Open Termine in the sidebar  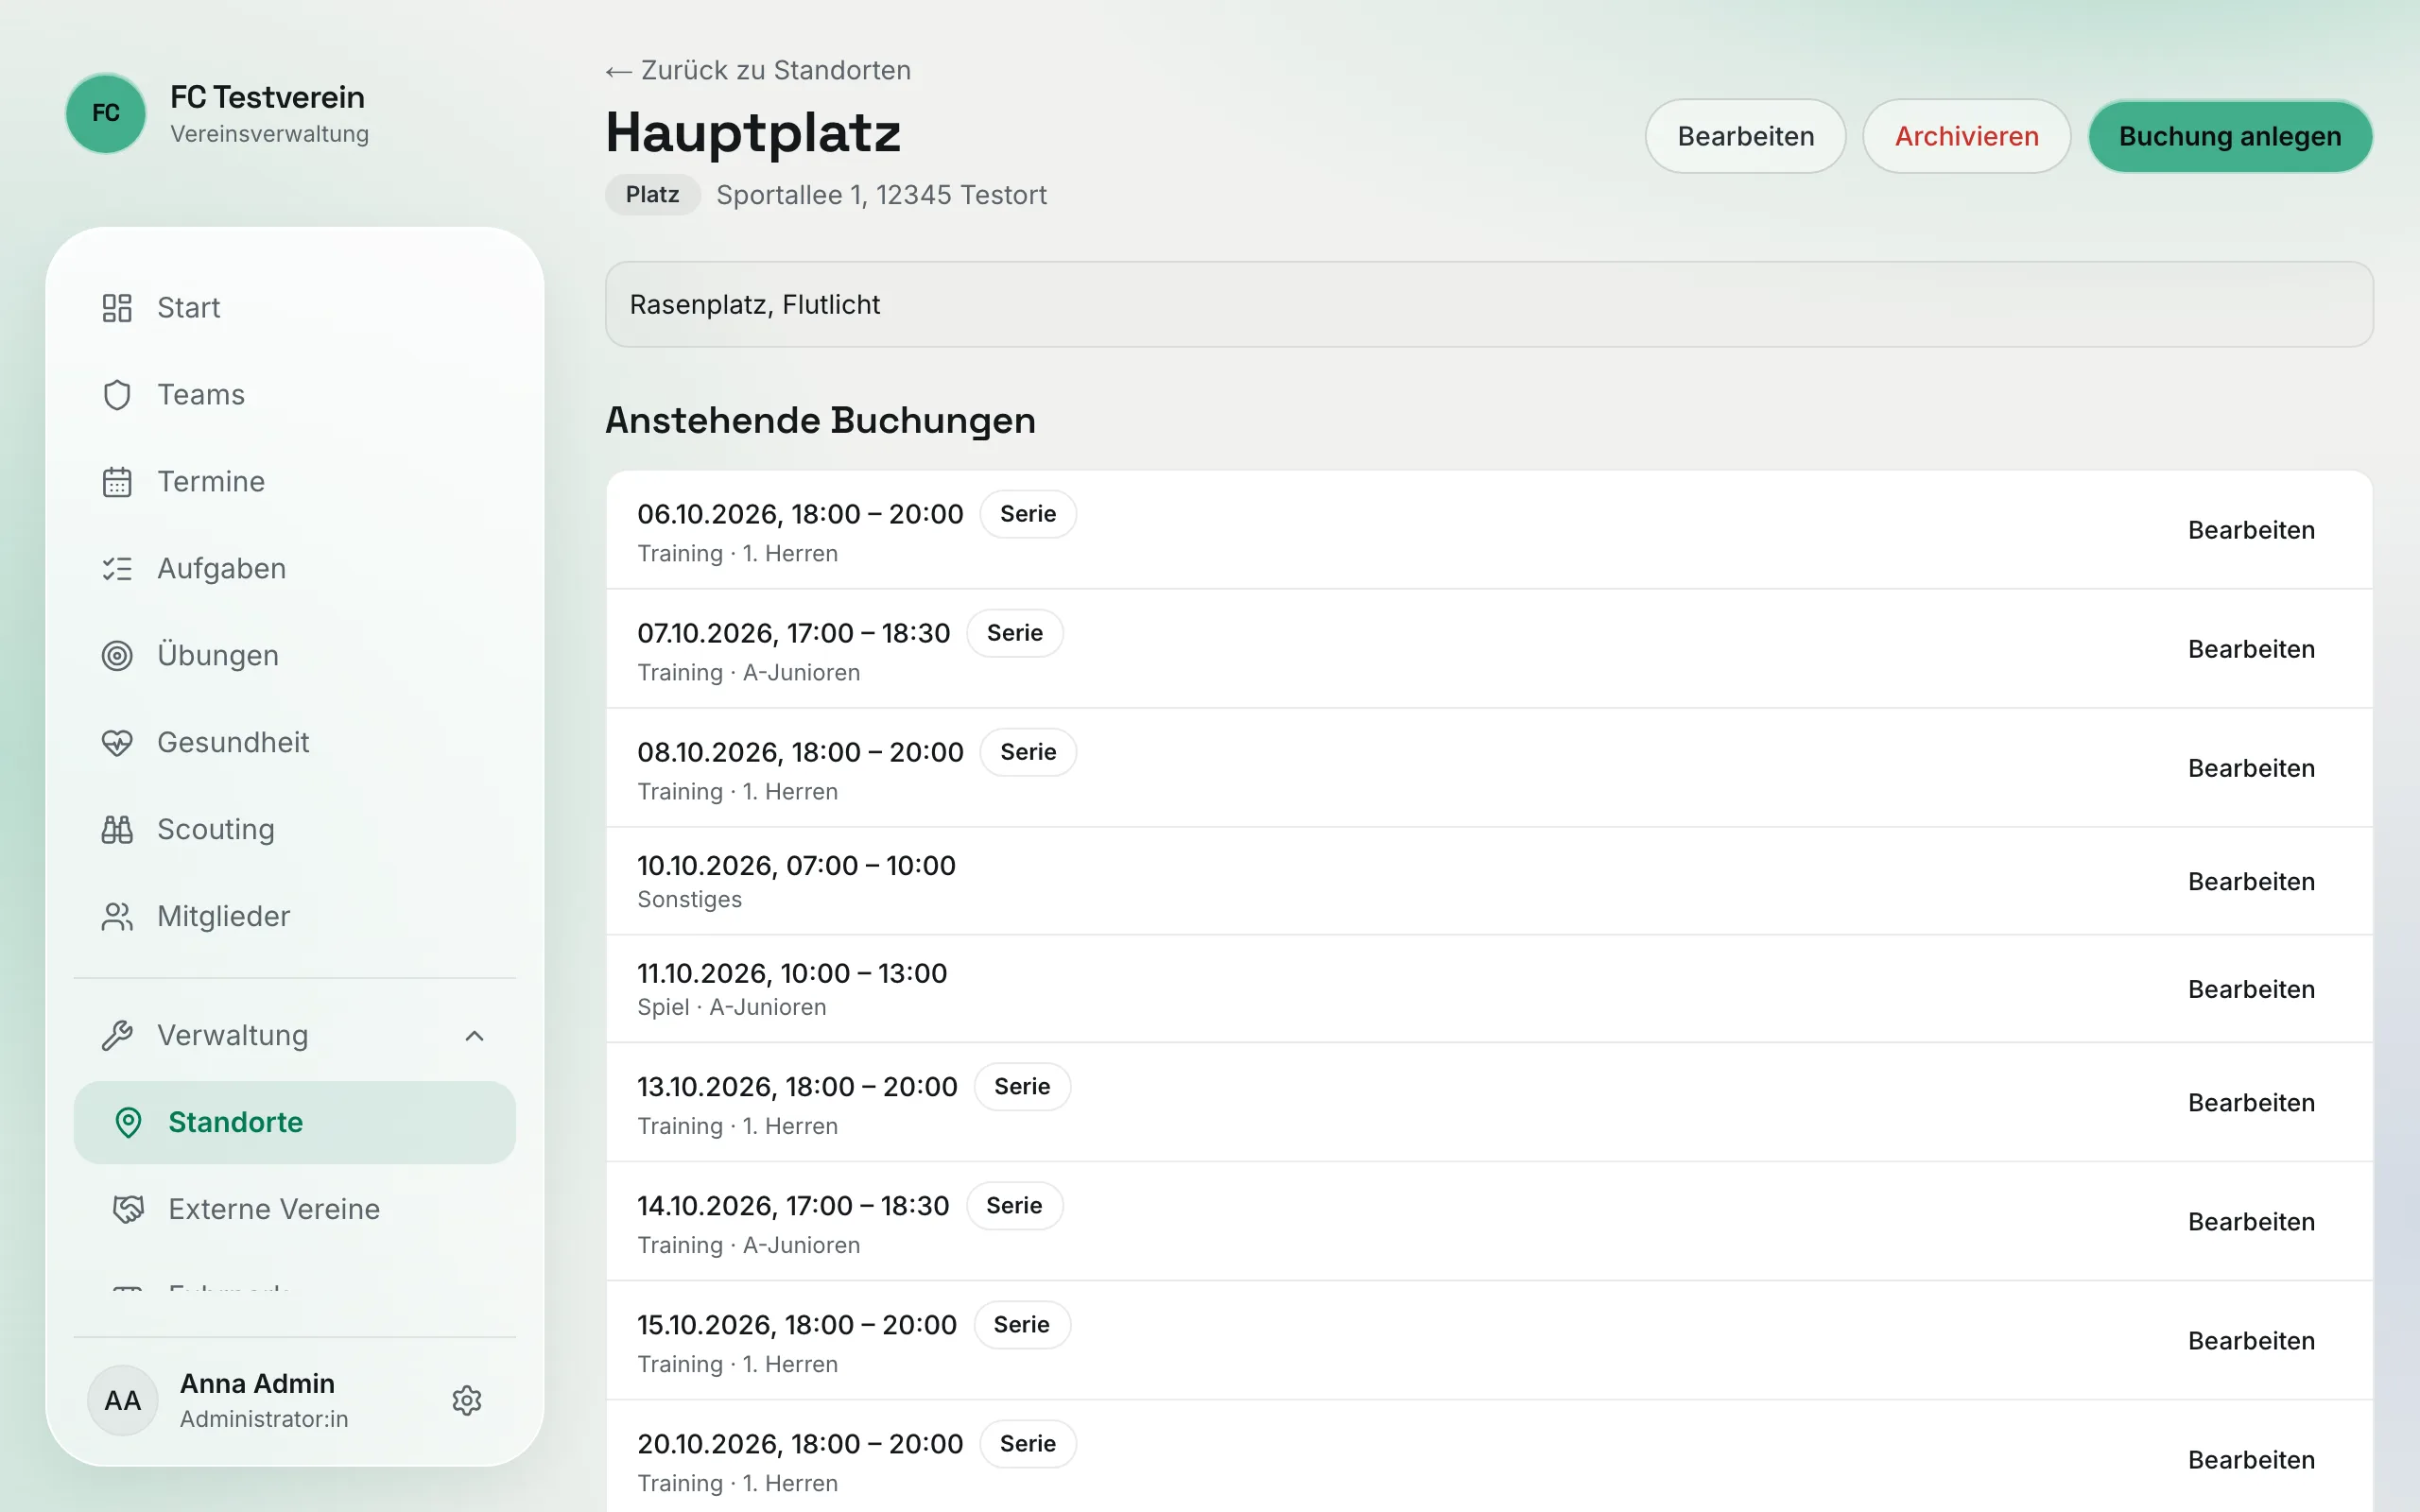click(295, 482)
